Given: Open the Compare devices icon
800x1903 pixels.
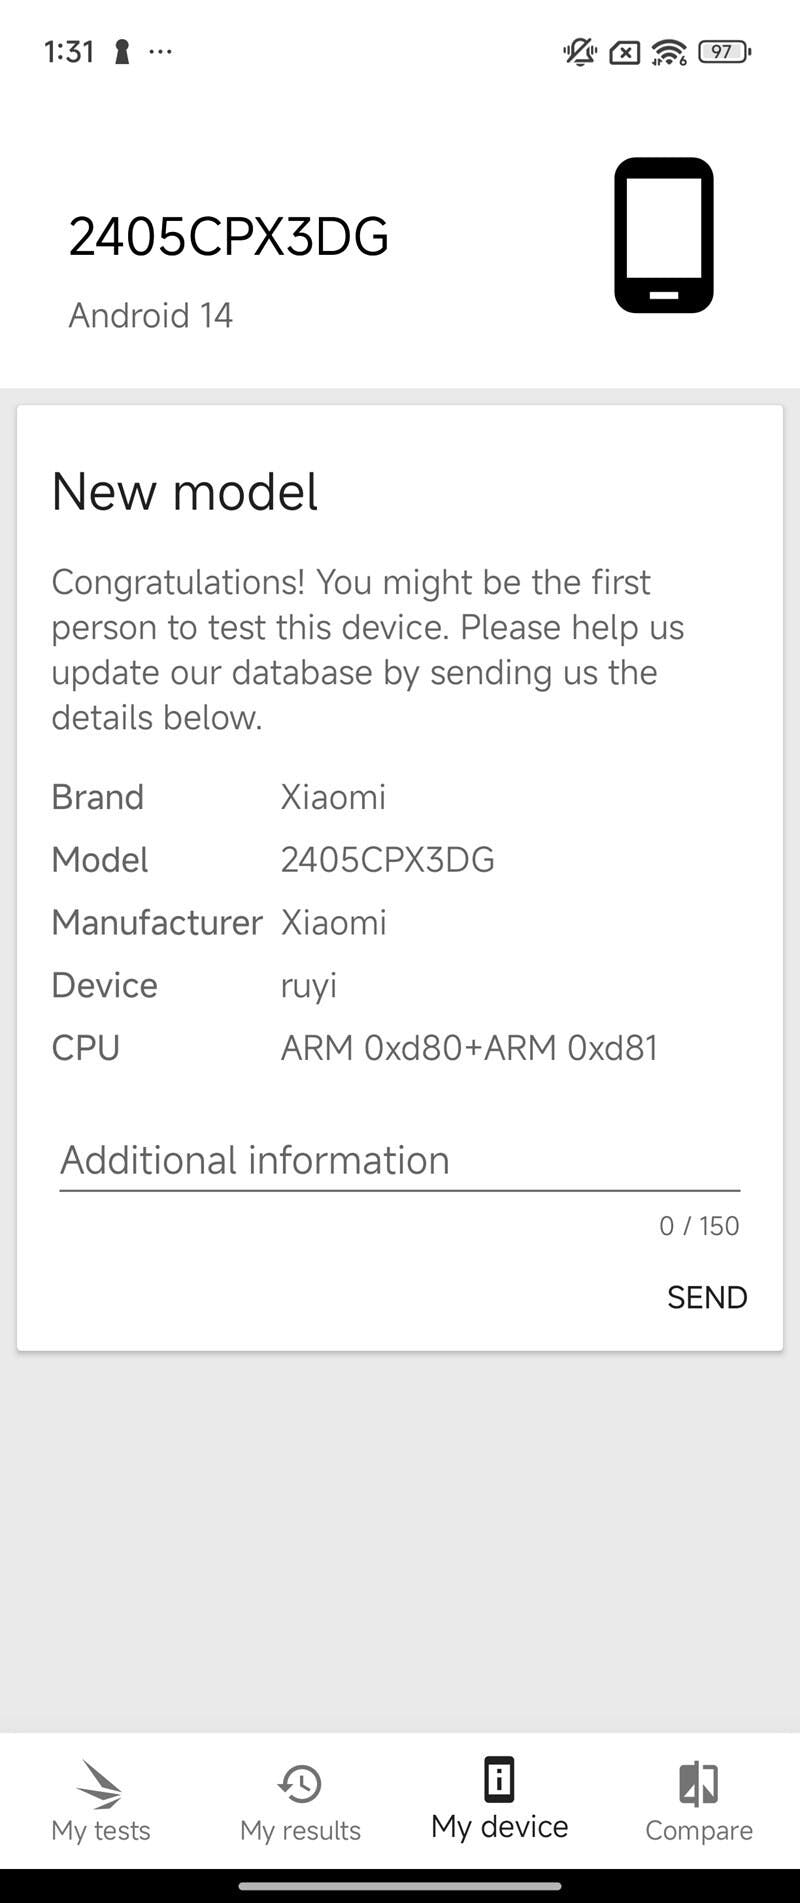Looking at the screenshot, I should click(698, 1784).
